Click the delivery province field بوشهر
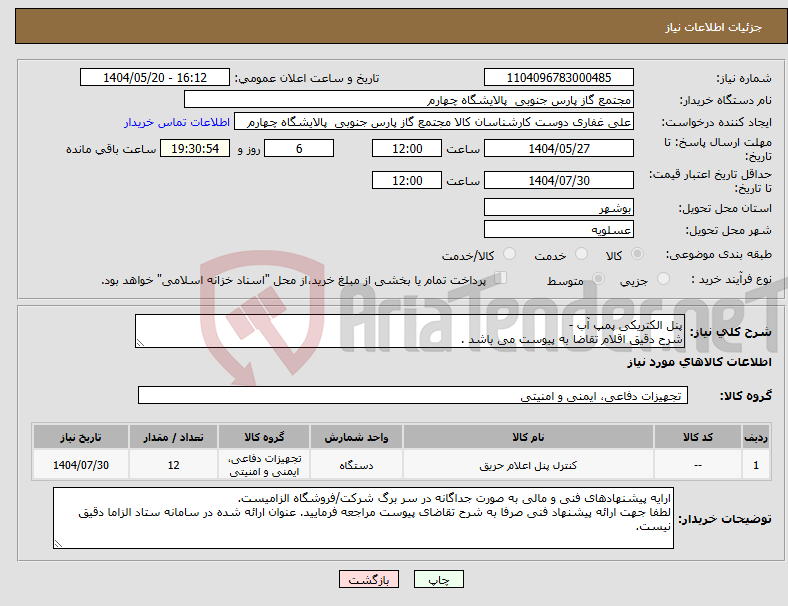Image resolution: width=788 pixels, height=606 pixels. pyautogui.click(x=558, y=207)
